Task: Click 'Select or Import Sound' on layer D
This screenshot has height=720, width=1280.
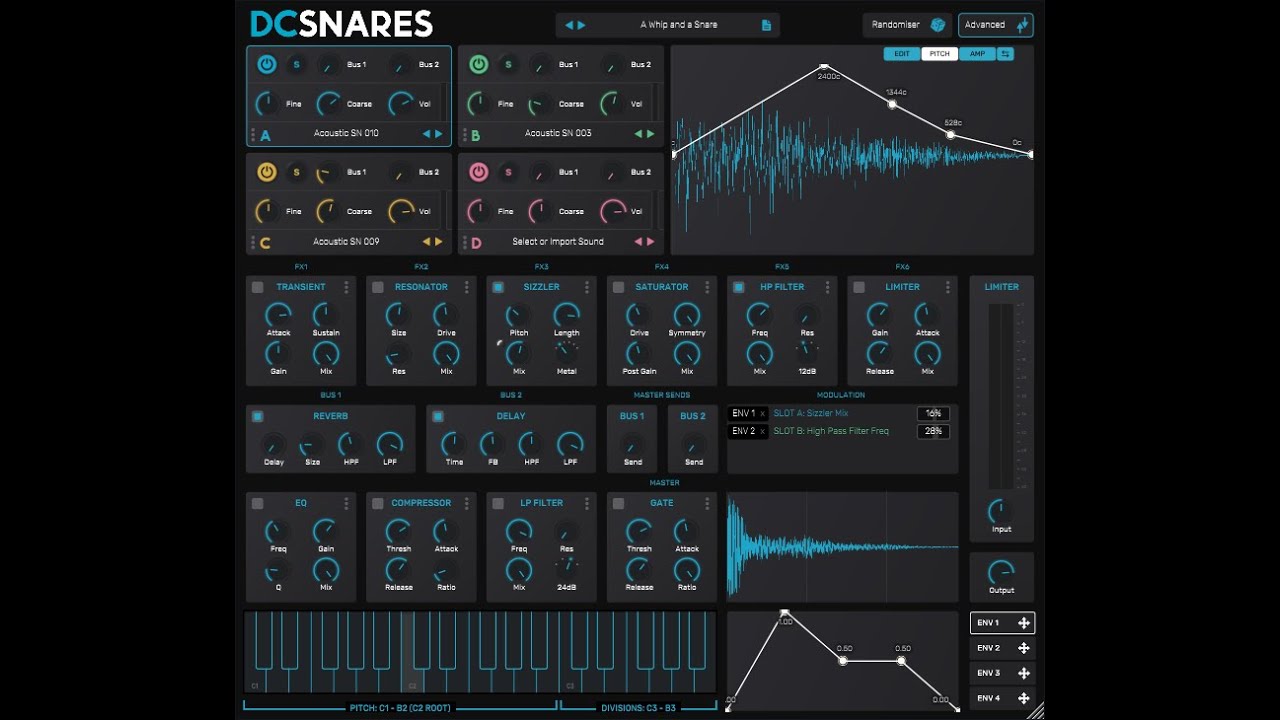Action: point(558,241)
